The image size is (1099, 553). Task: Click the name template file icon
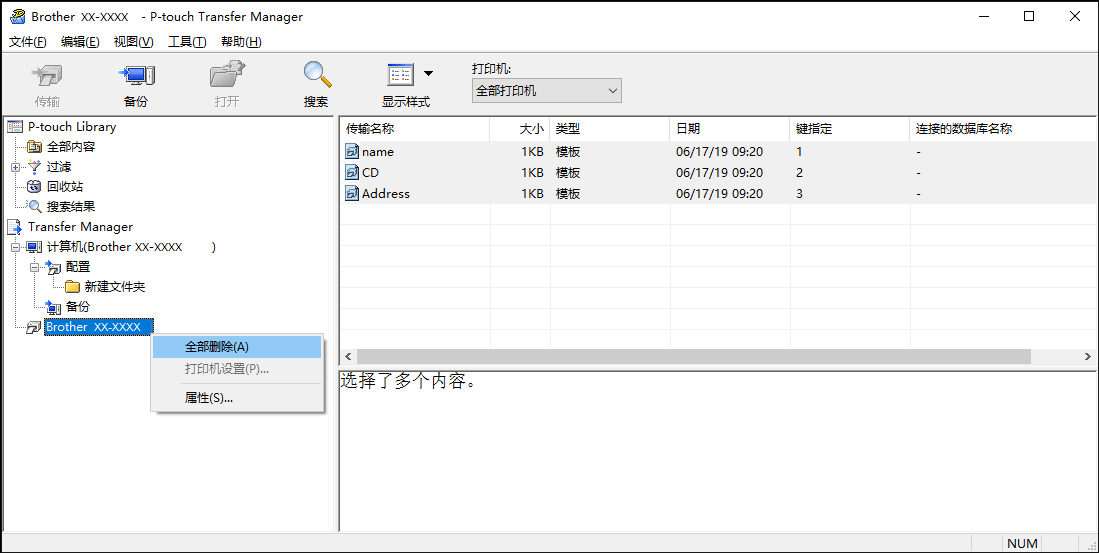[x=352, y=151]
